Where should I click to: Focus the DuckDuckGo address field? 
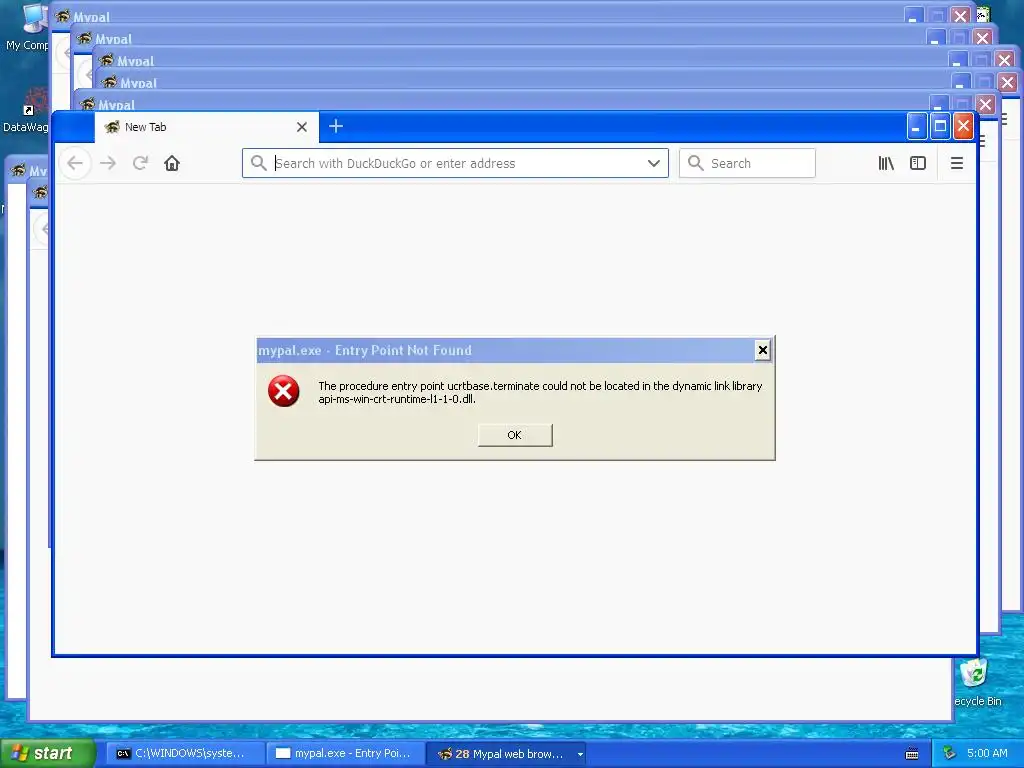click(455, 163)
